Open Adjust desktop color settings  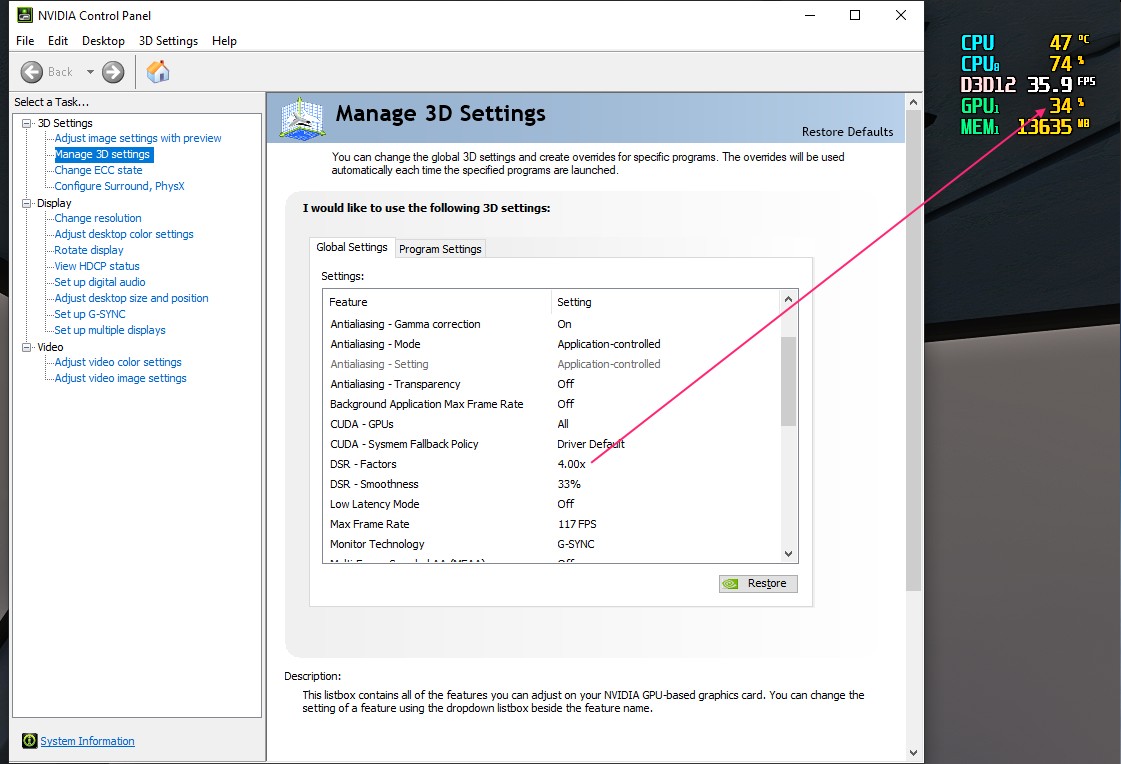[x=124, y=234]
